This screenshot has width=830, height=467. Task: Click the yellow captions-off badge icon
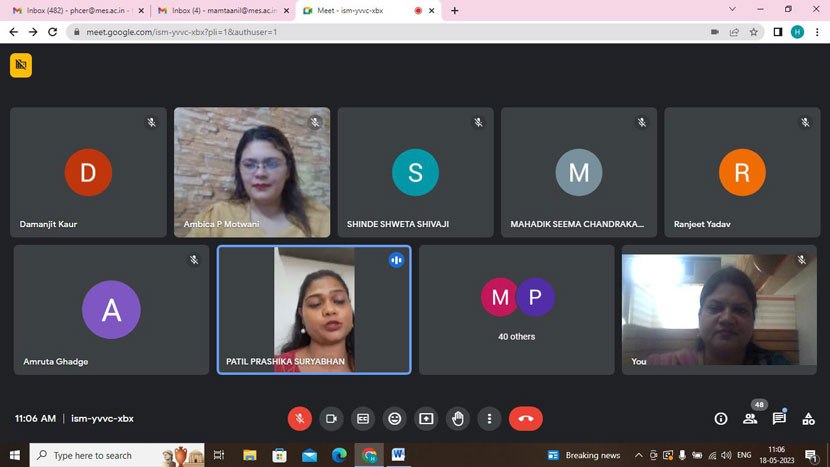click(21, 65)
